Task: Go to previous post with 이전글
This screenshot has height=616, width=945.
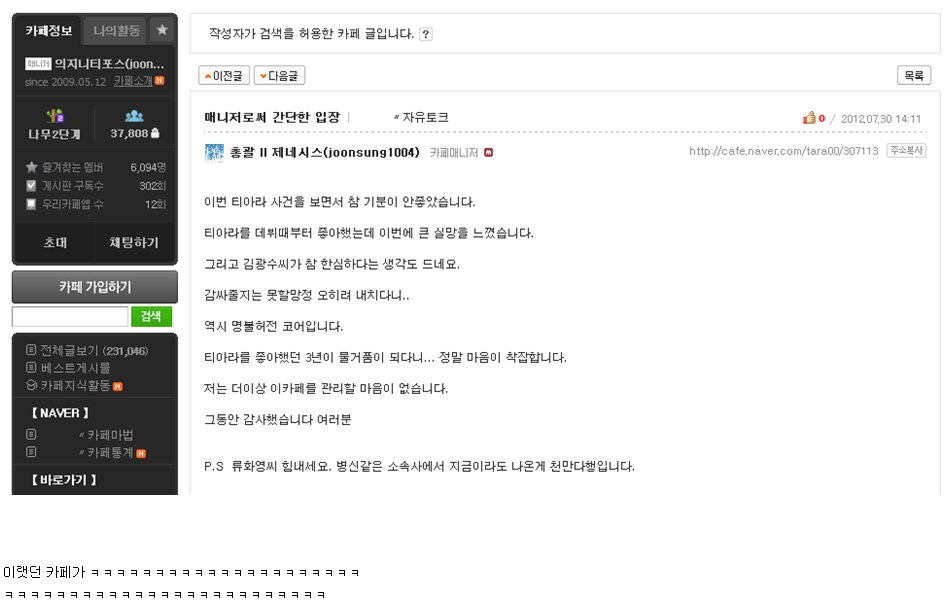Action: (x=224, y=75)
